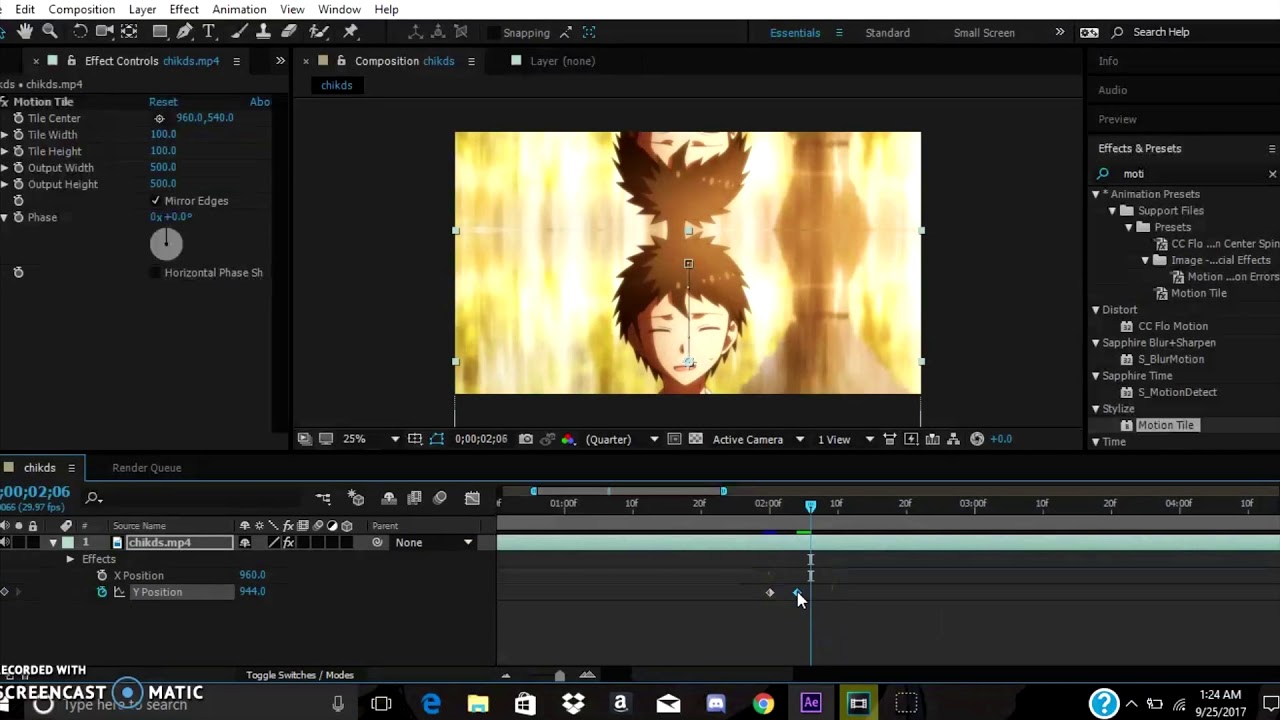Viewport: 1280px width, 720px height.
Task: Open the 25% magnification dropdown
Action: (370, 439)
